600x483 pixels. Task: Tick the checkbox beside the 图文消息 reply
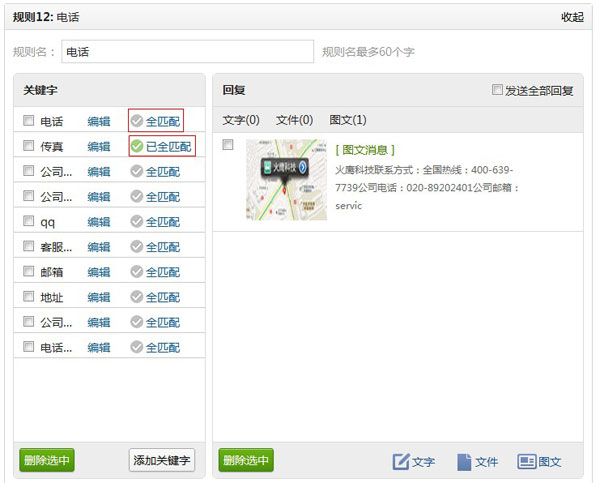click(228, 145)
